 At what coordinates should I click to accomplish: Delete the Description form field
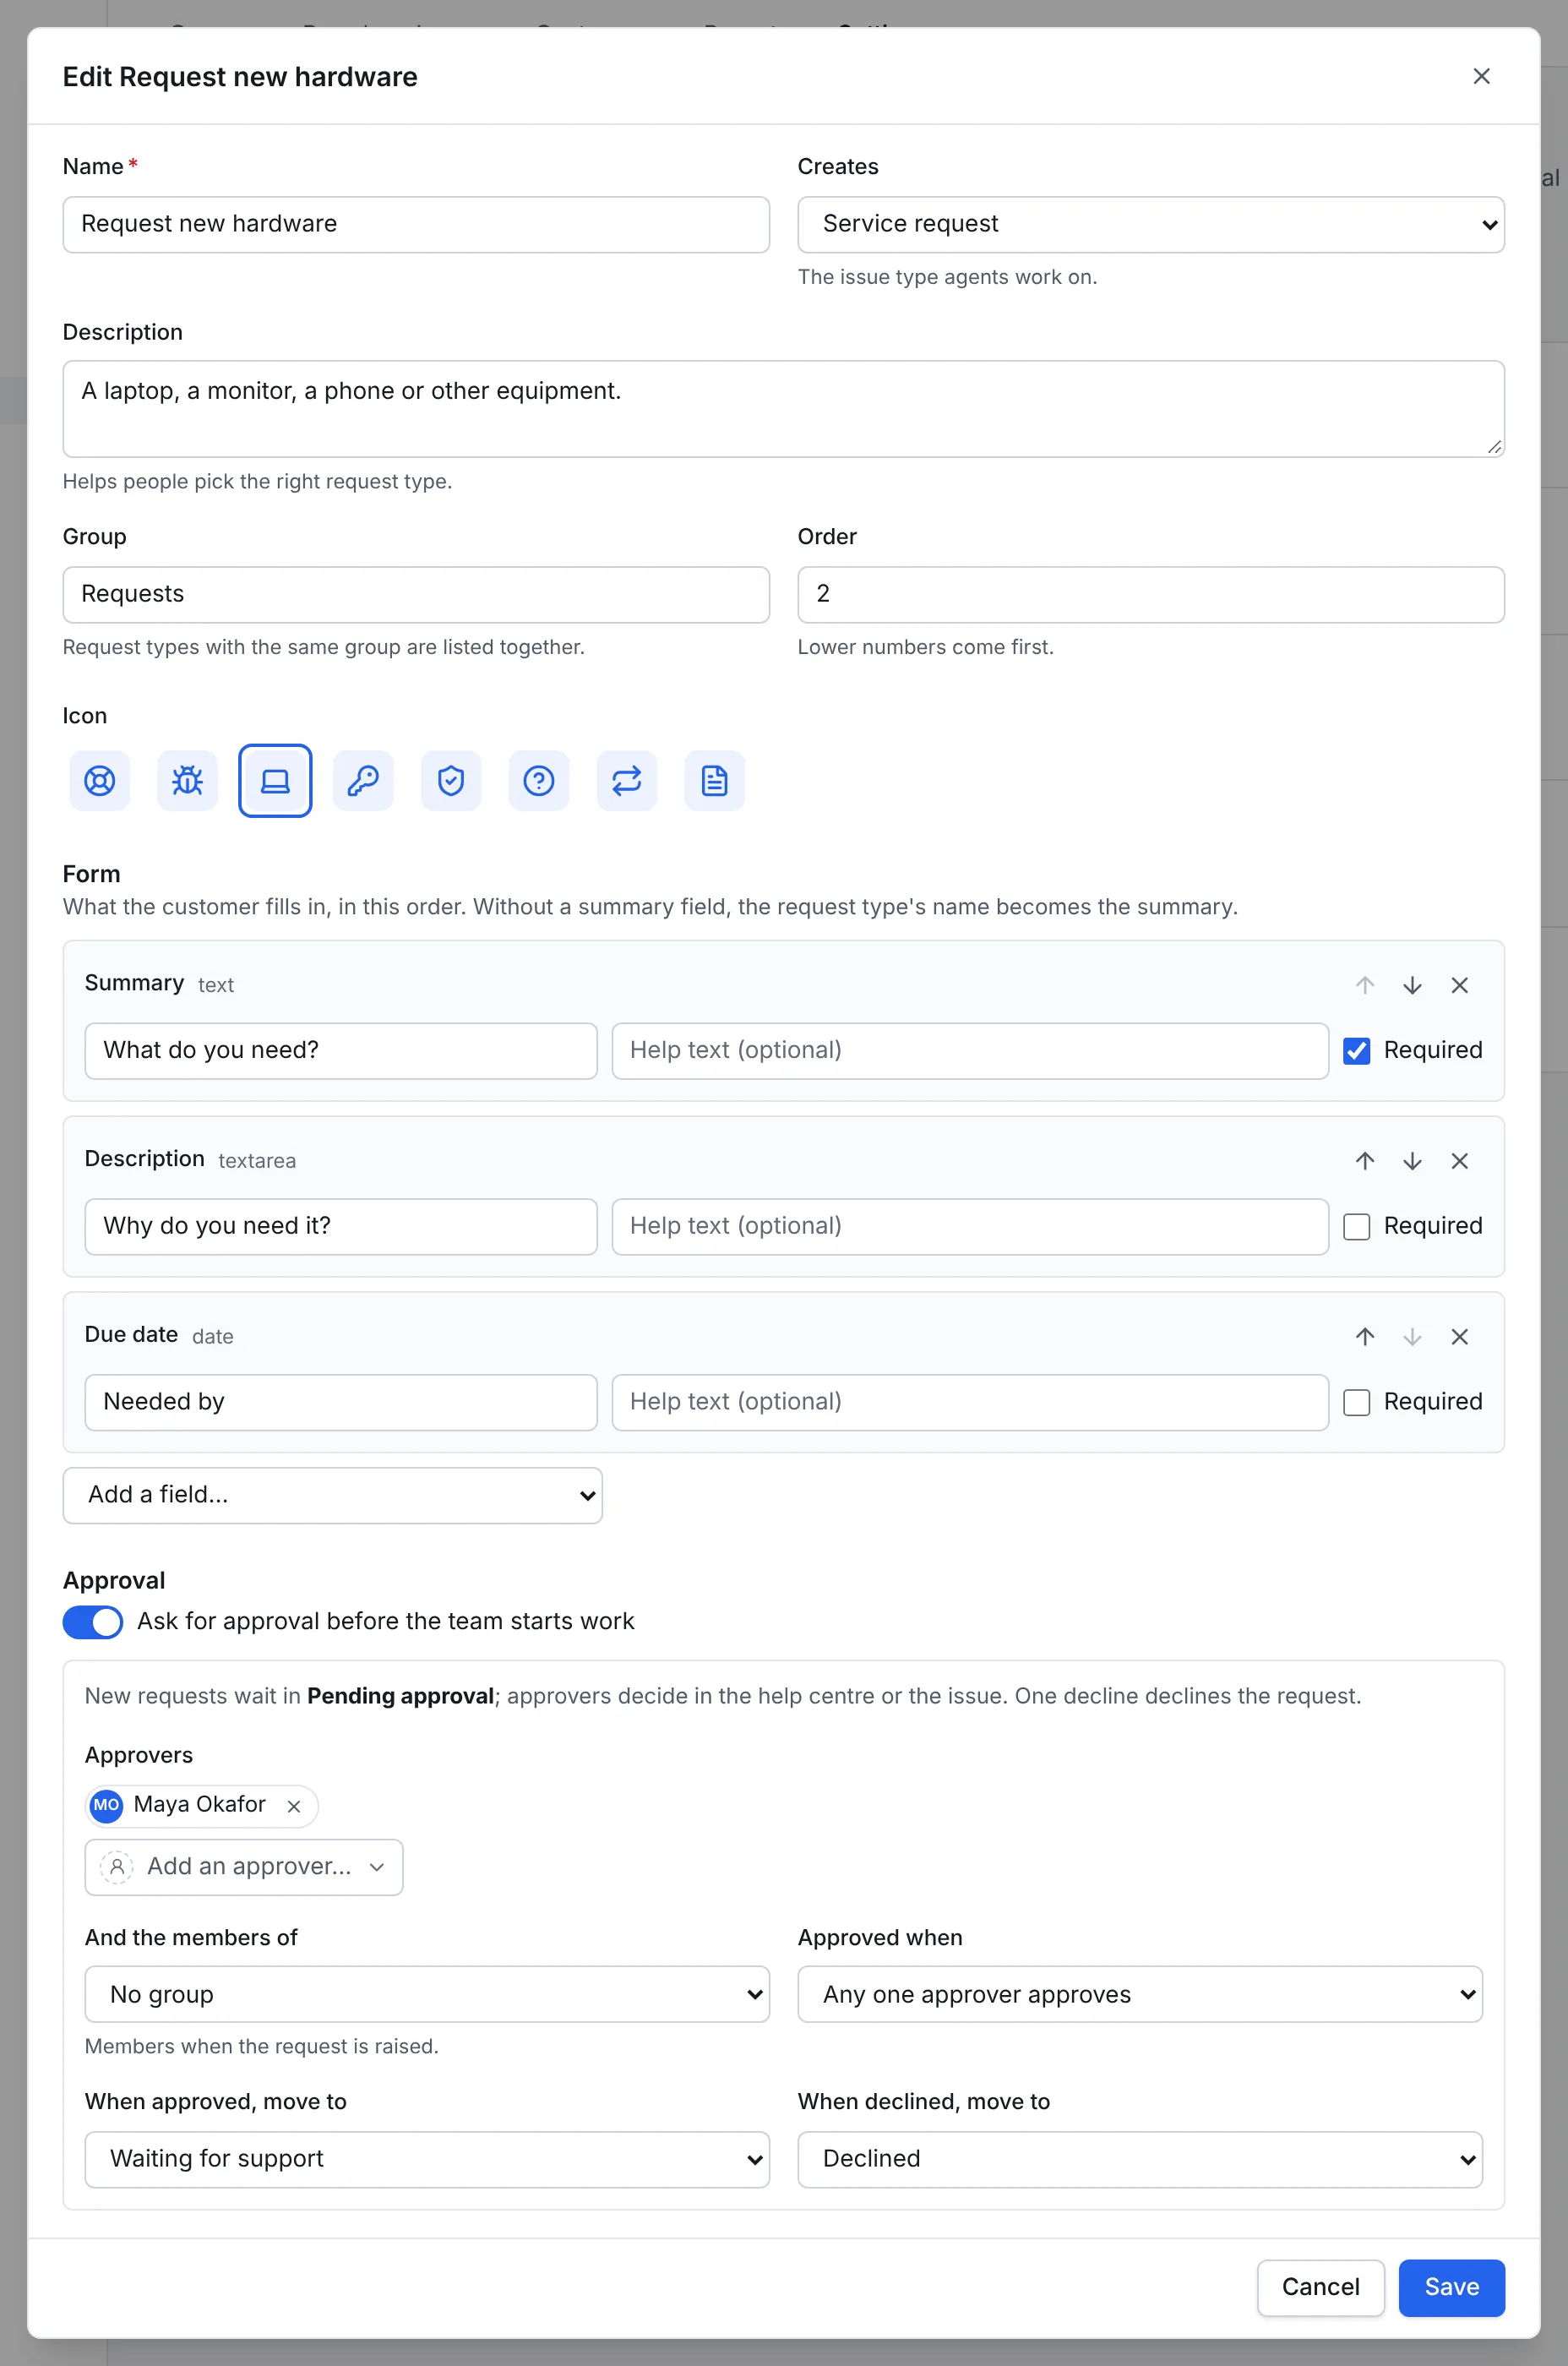pyautogui.click(x=1460, y=1161)
